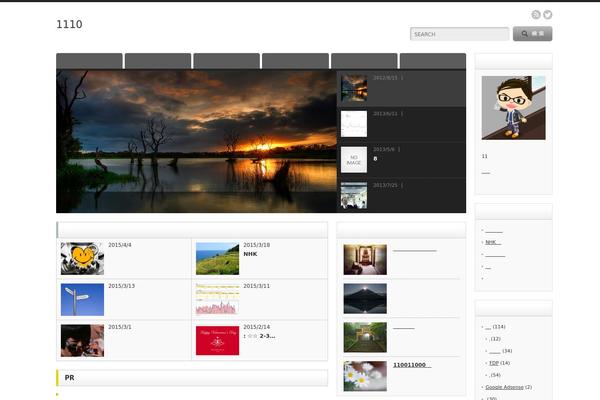This screenshot has height=400, width=600.
Task: Select the second gray navigation tab
Action: (158, 61)
